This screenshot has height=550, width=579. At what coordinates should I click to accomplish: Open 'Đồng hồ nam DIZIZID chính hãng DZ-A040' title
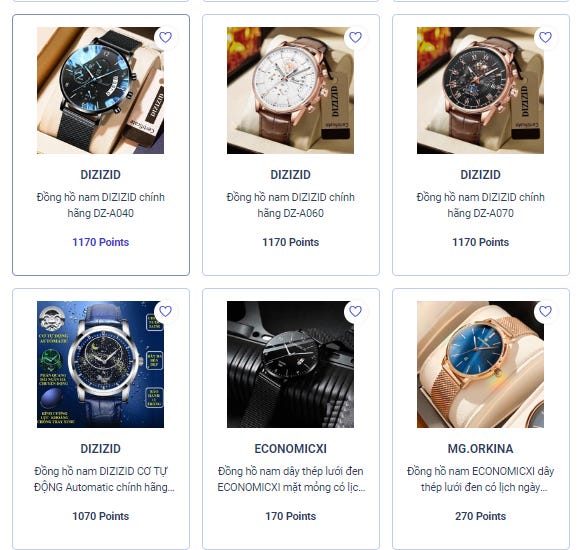[x=100, y=205]
